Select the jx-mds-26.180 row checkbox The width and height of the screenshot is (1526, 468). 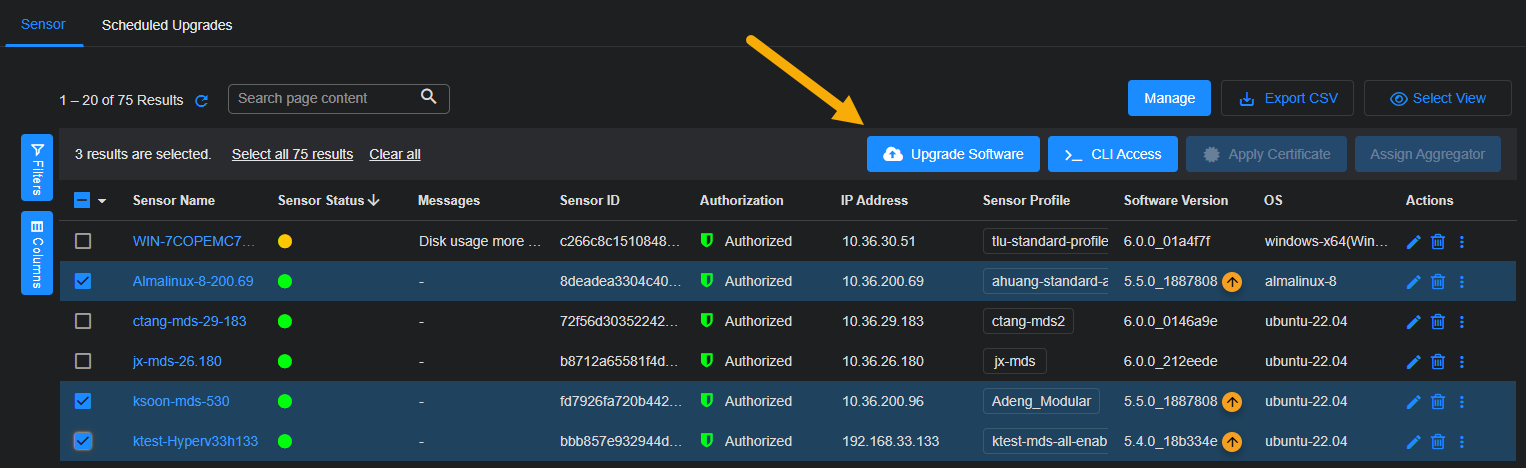[83, 361]
